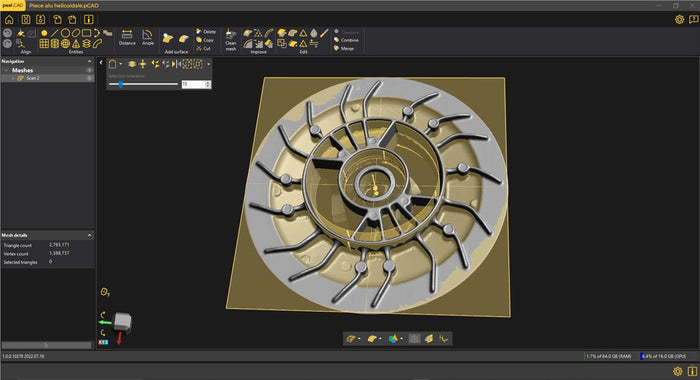Screen dimensions: 700x380
Task: Go to the Home icon
Action: click(9, 20)
